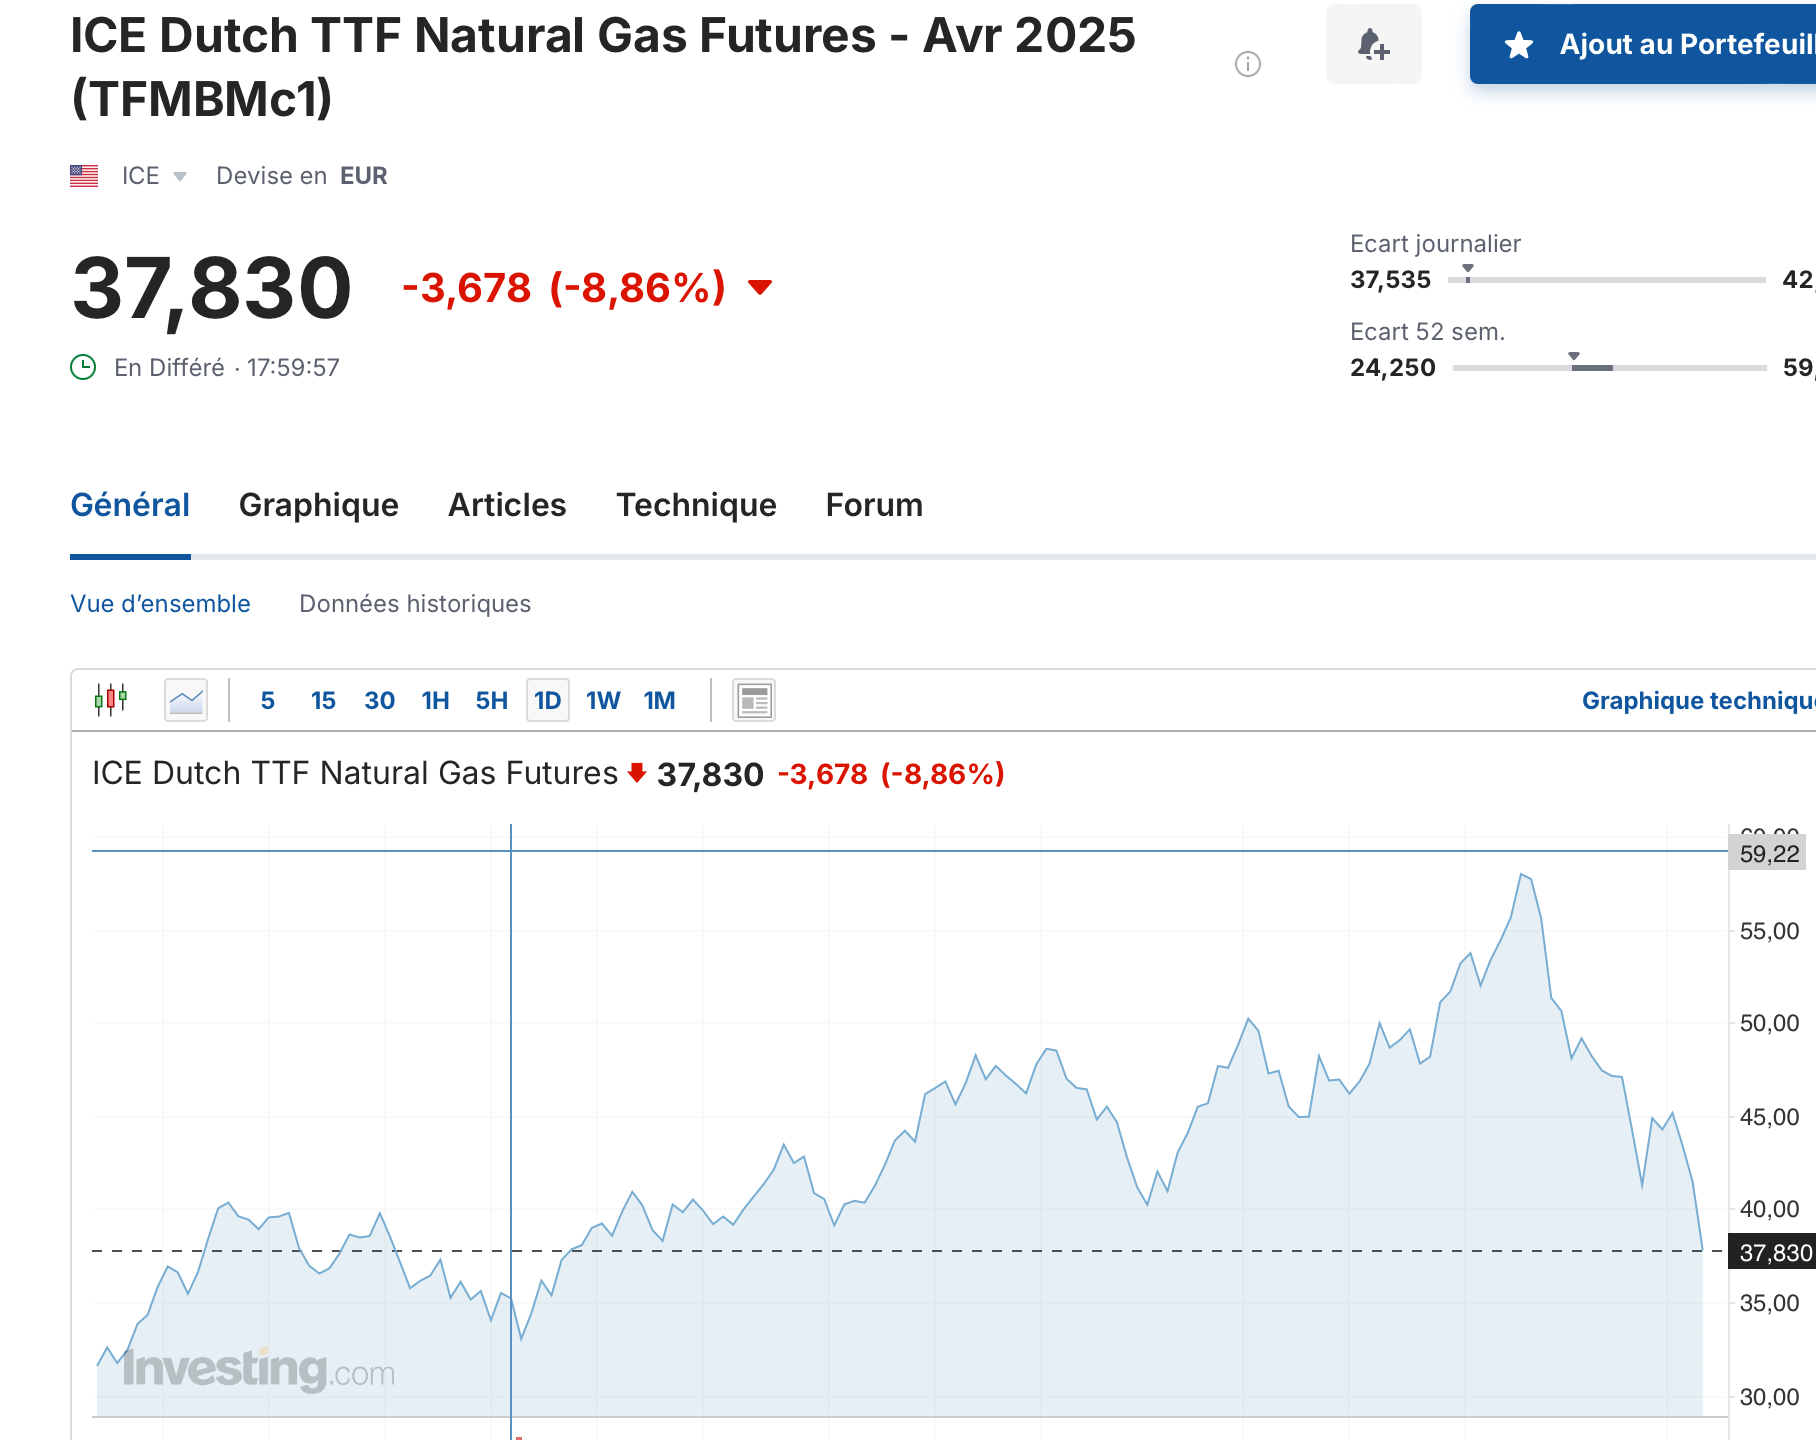Click the delayed clock icon
Image resolution: width=1816 pixels, height=1440 pixels.
83,368
